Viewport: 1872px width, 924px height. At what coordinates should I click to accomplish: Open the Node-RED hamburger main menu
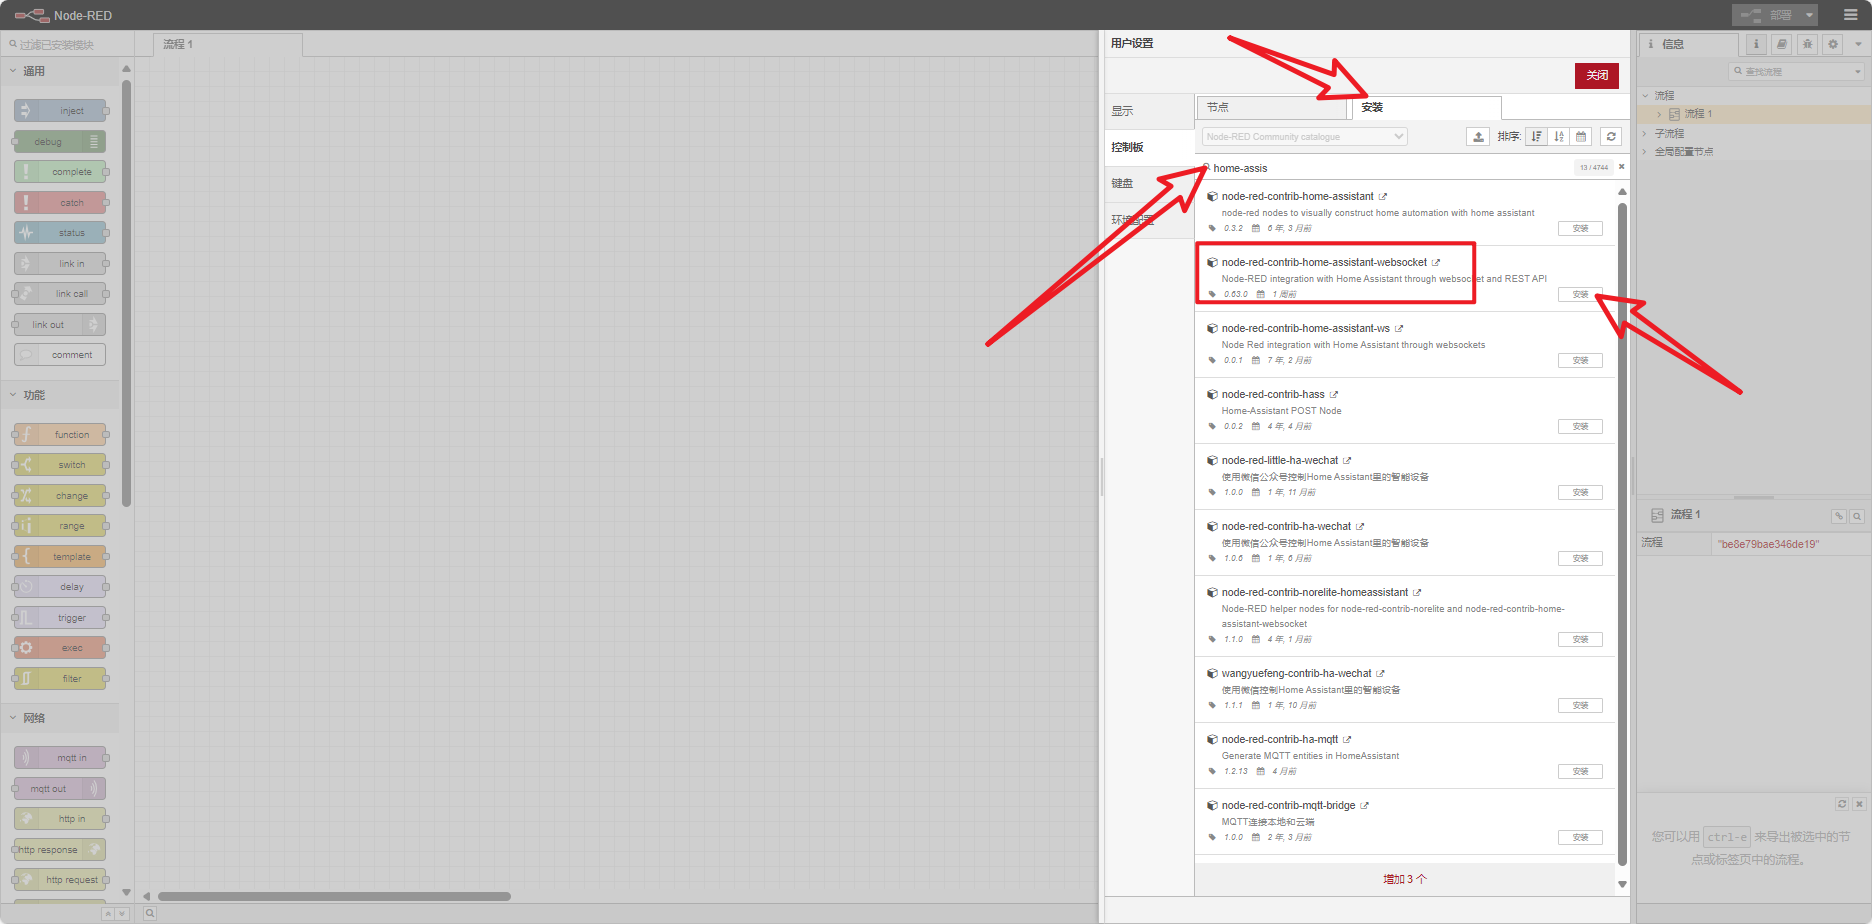point(1850,15)
